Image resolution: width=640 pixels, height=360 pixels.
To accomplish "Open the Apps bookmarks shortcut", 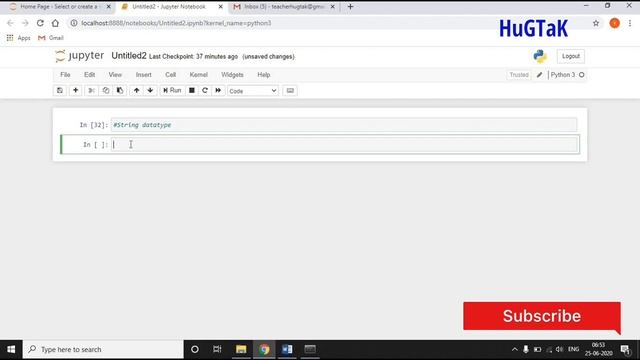I will [18, 38].
